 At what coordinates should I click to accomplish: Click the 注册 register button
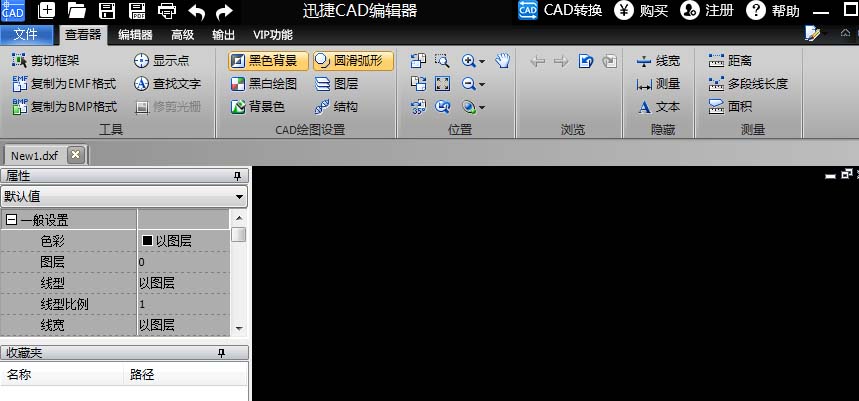tap(707, 10)
